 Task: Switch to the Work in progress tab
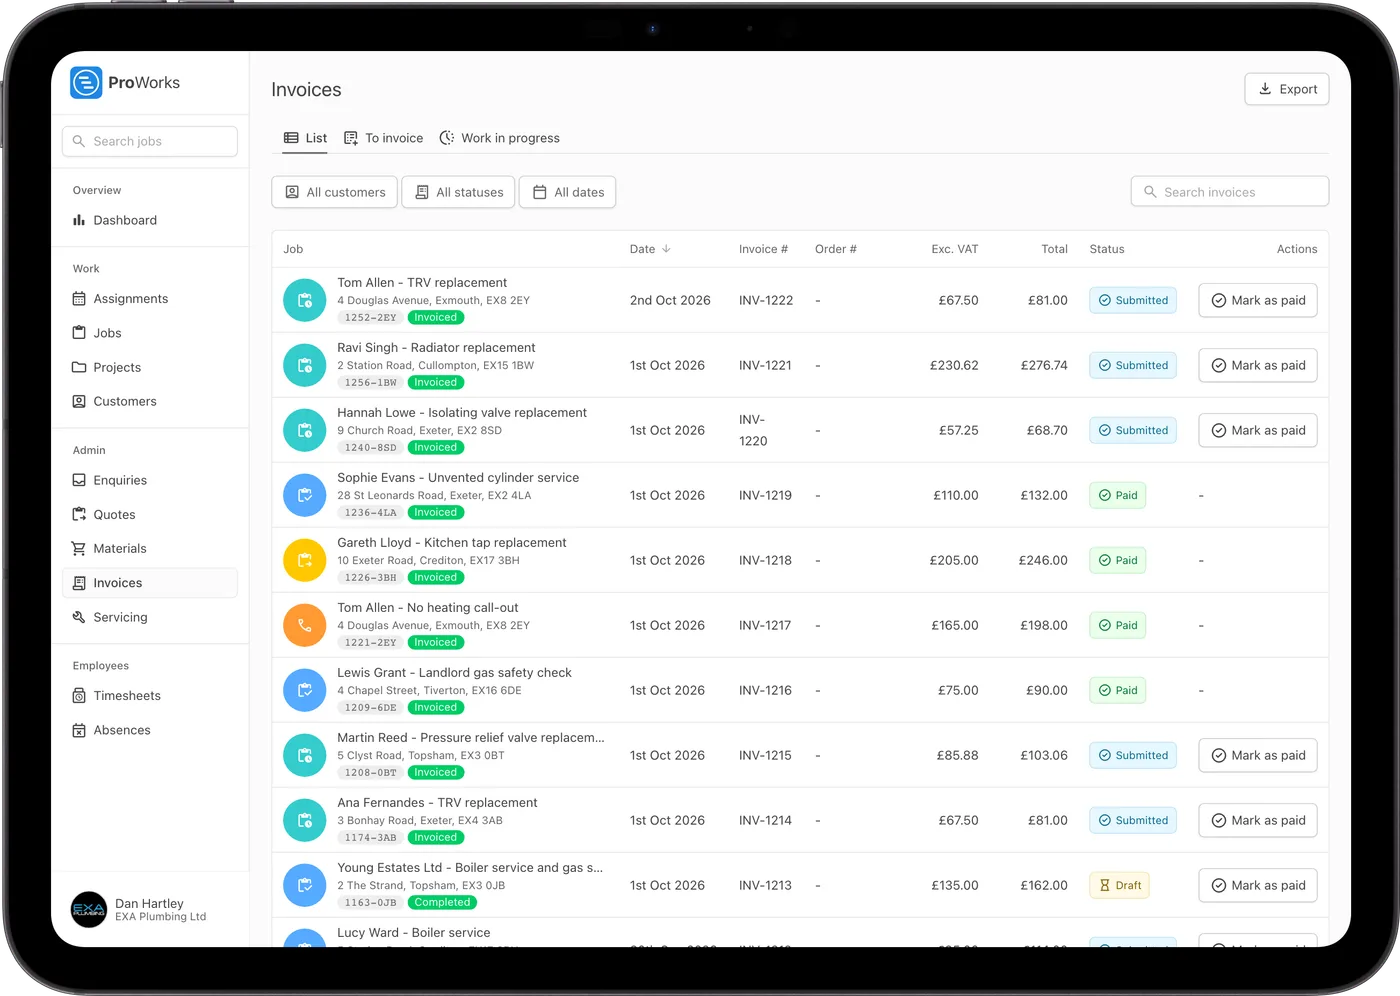pos(499,138)
